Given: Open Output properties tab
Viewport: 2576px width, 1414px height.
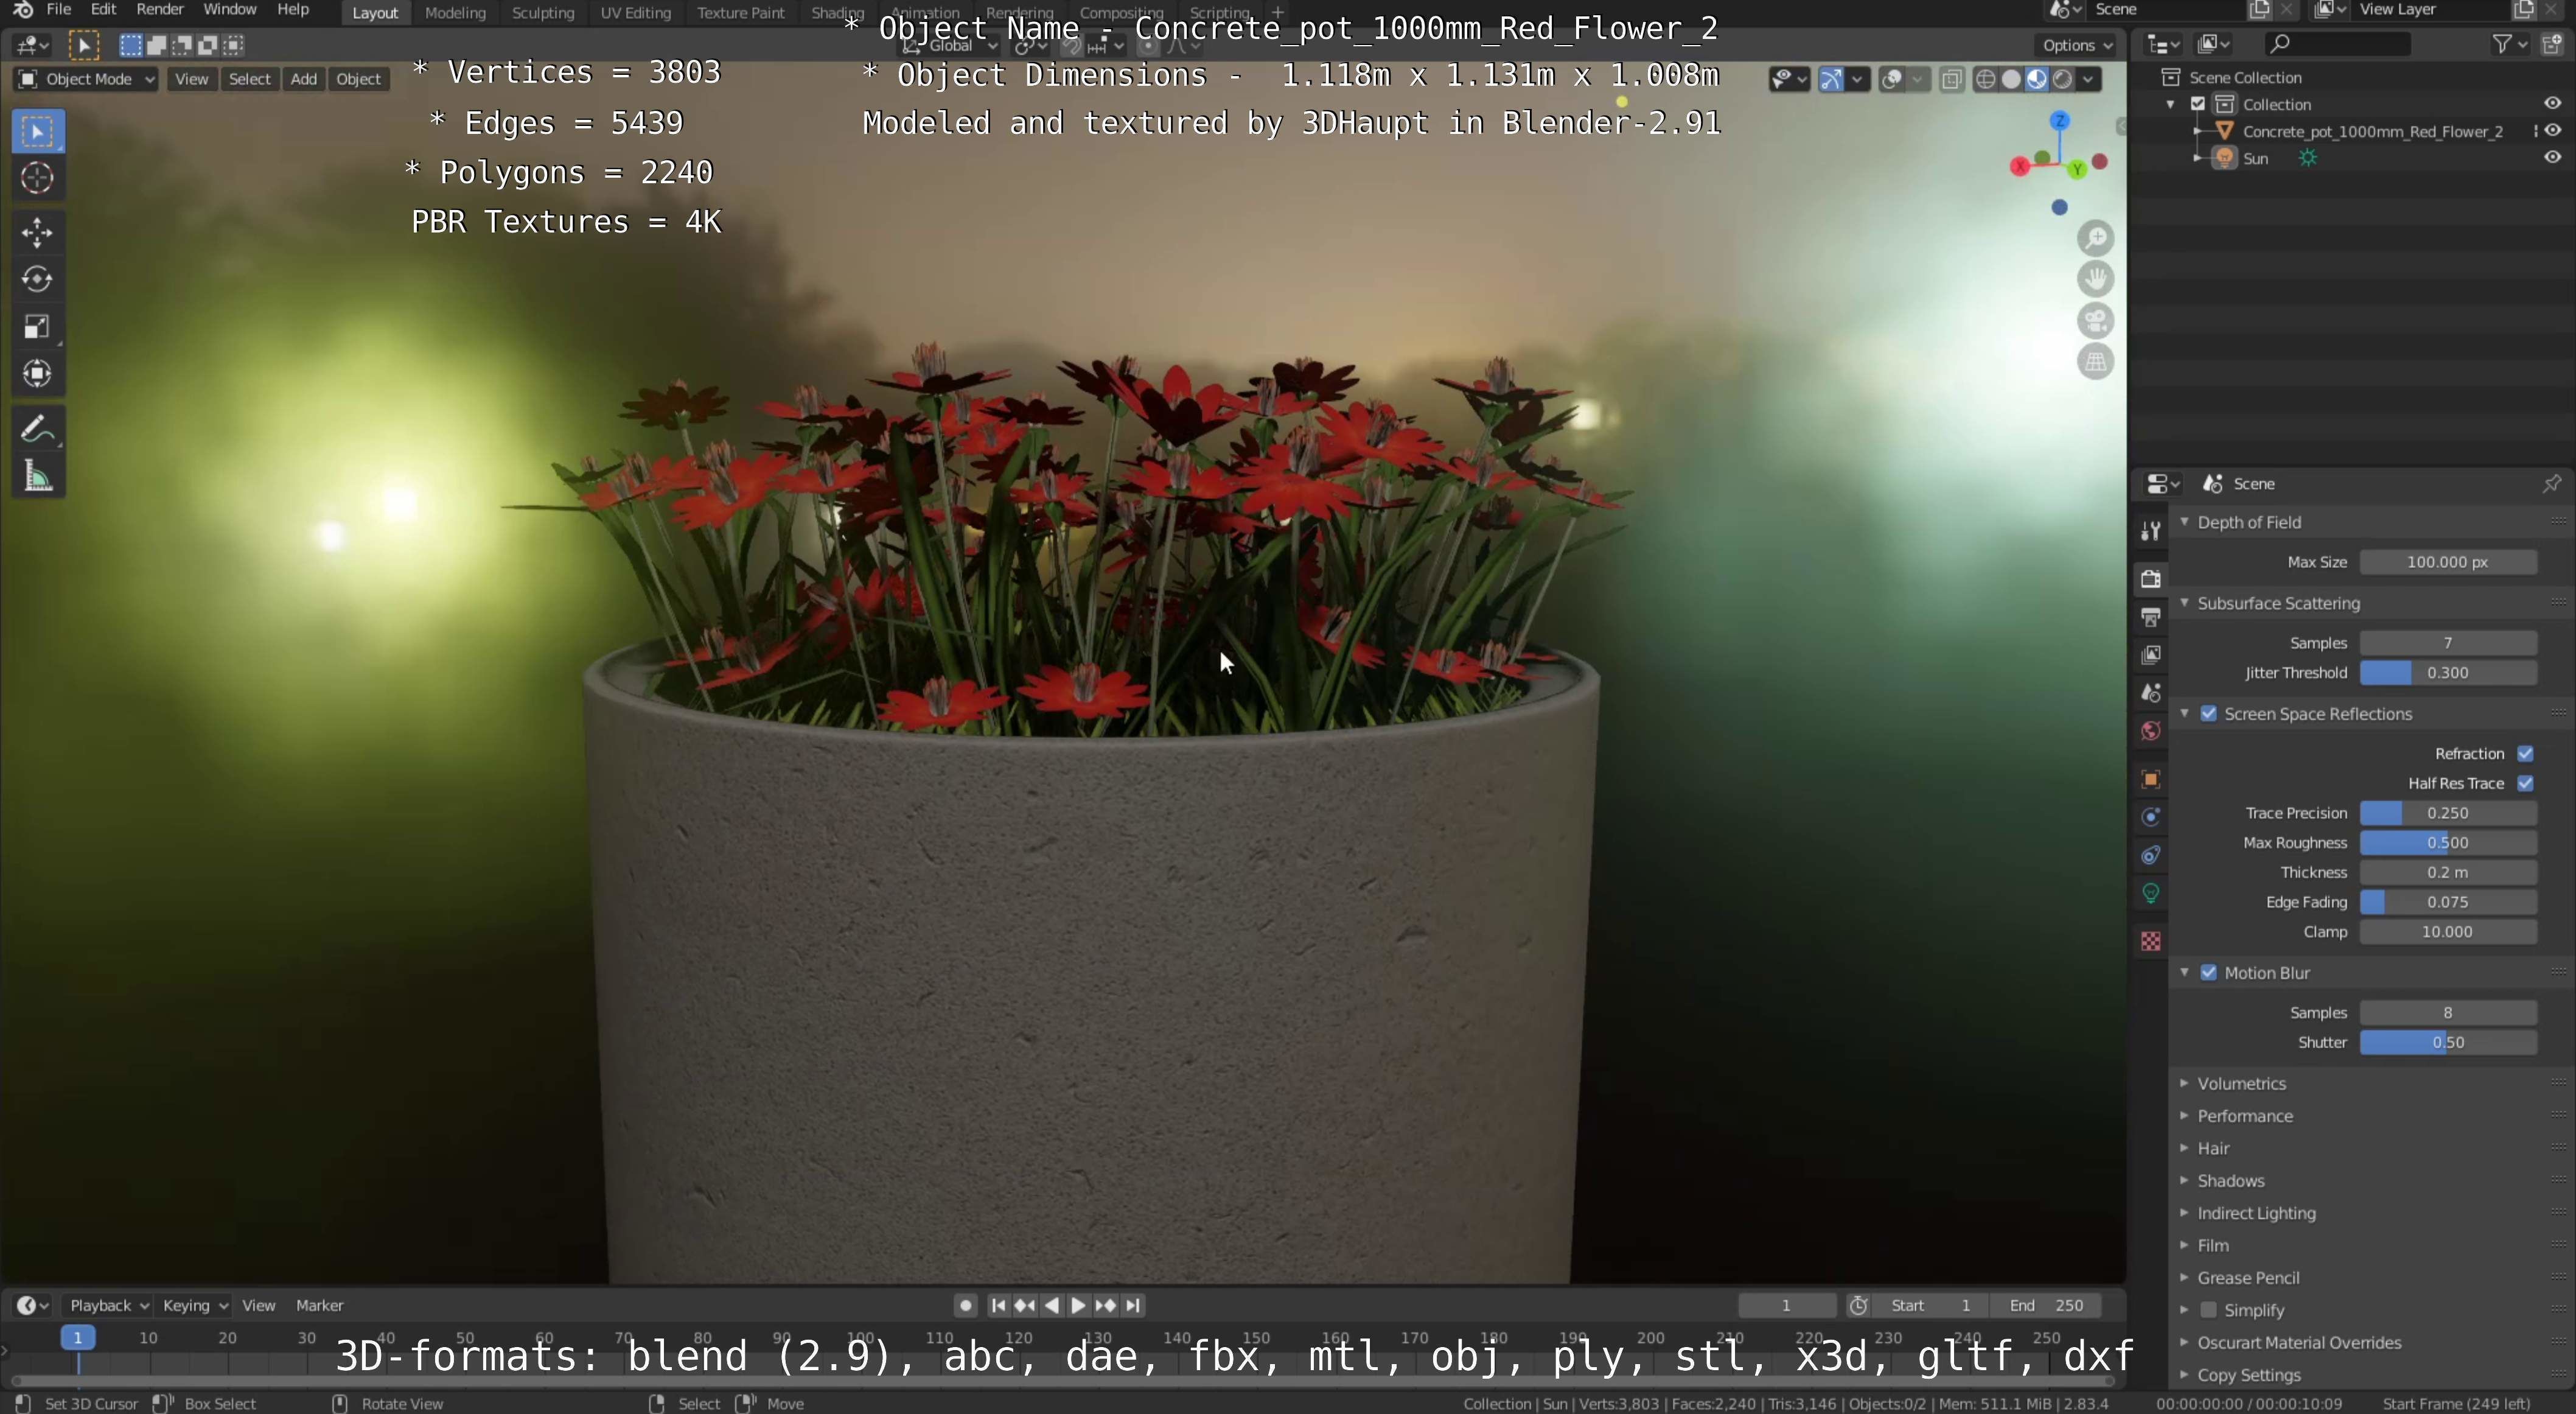Looking at the screenshot, I should pos(2151,617).
